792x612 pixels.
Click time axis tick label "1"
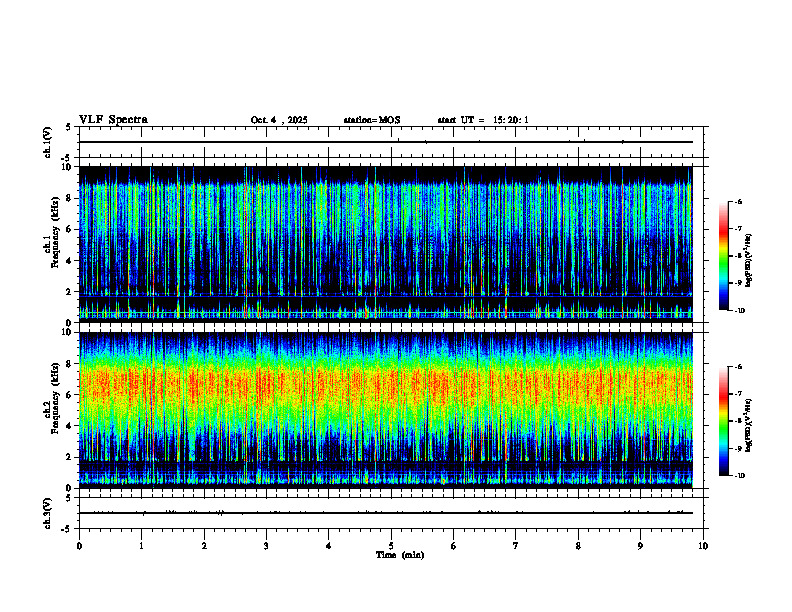141,546
